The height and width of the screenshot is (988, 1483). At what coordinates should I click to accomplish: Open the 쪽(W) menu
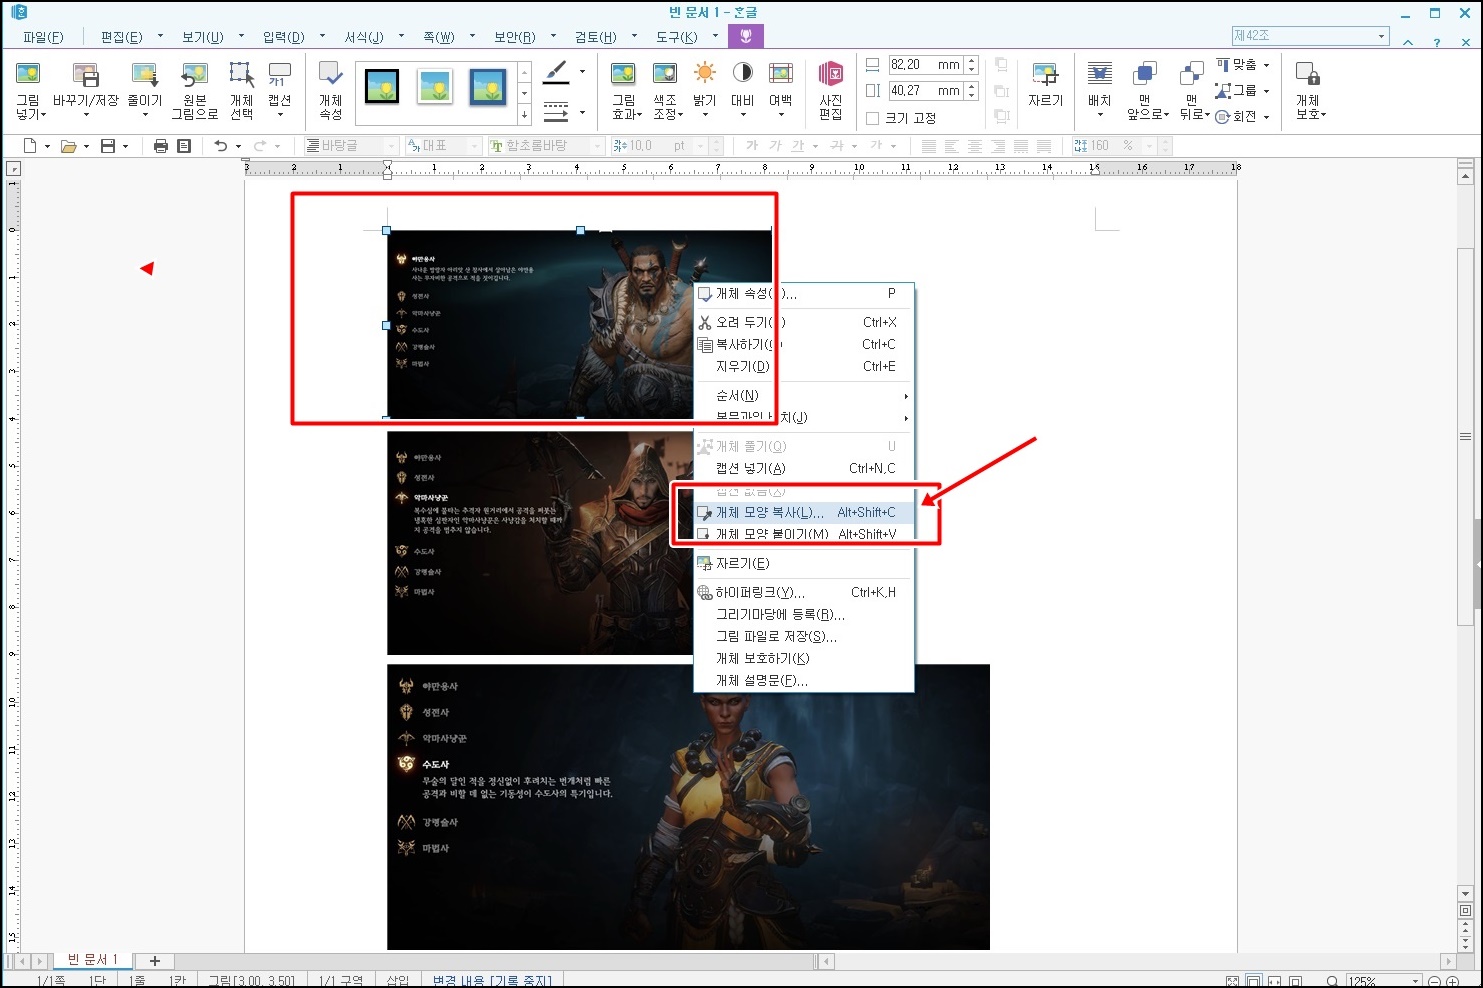point(438,37)
